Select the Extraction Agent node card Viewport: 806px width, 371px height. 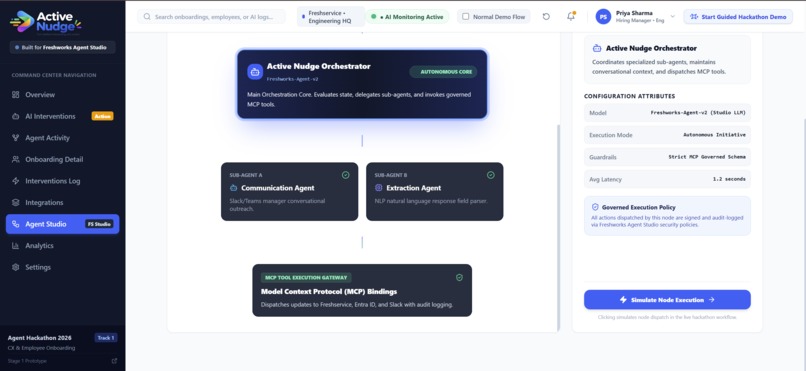[x=434, y=192]
